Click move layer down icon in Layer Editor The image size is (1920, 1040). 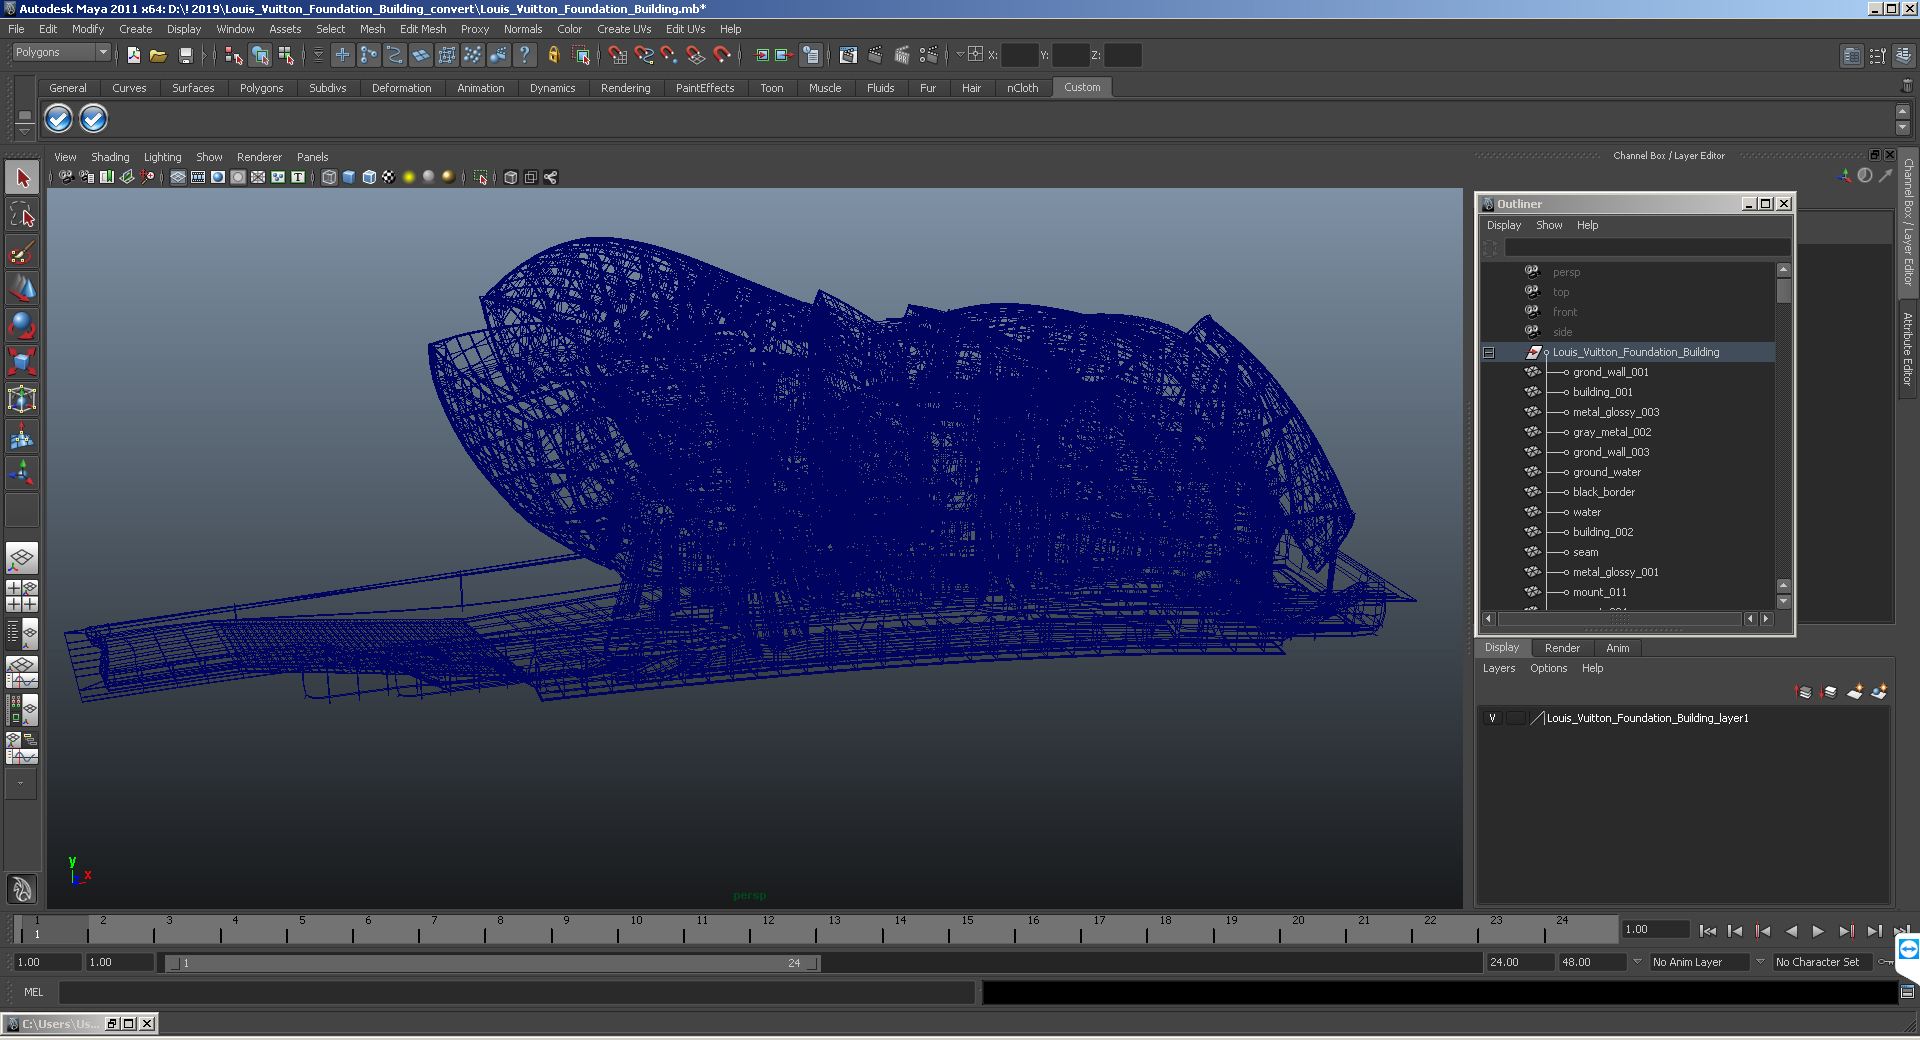1829,692
